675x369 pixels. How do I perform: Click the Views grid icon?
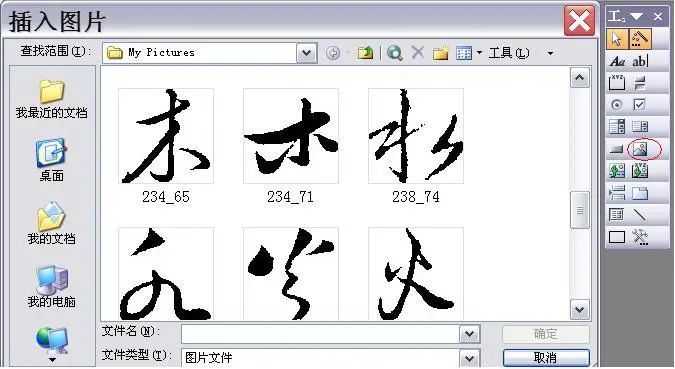click(x=464, y=53)
